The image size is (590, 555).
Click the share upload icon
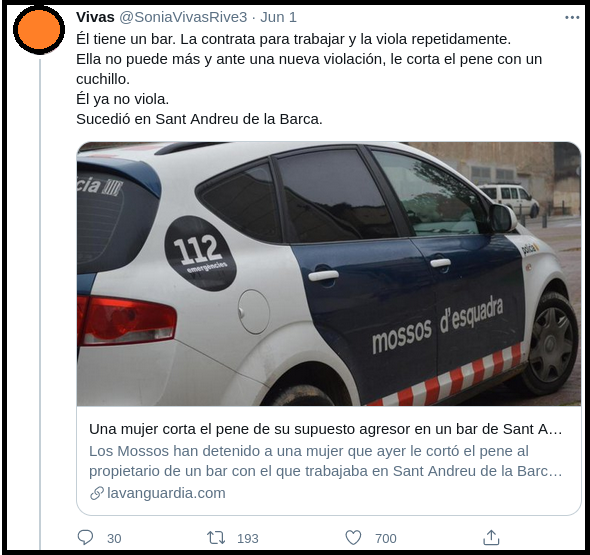491,537
